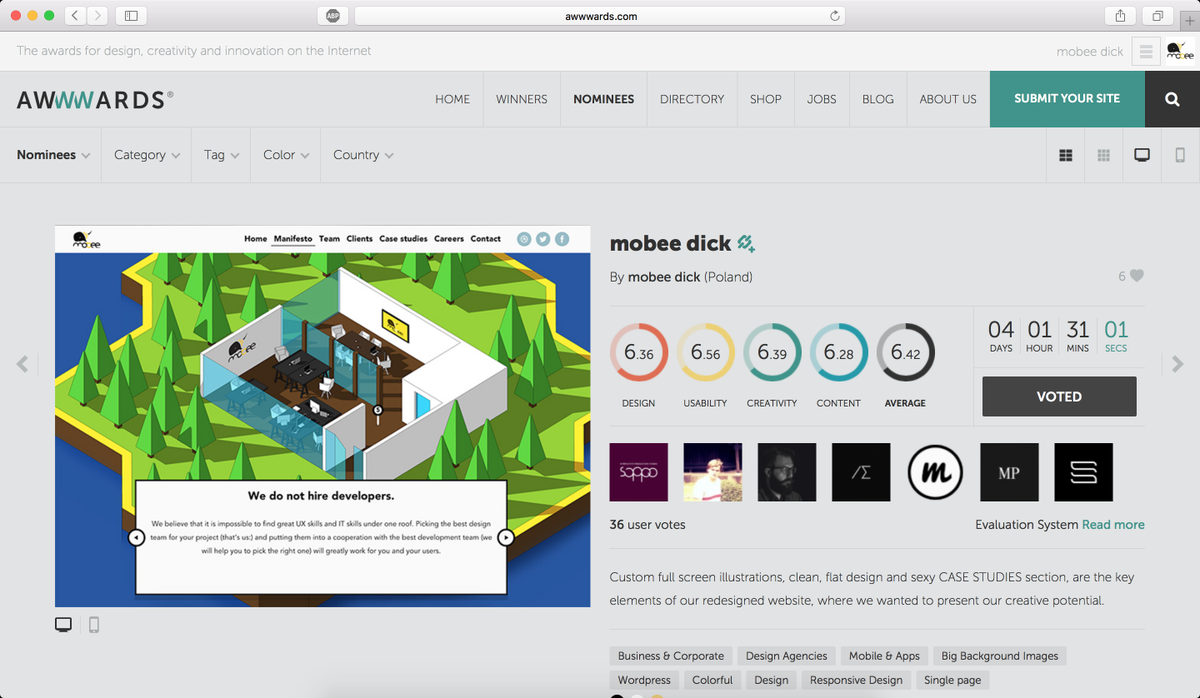Click the Usability score 6.56 gauge
The height and width of the screenshot is (698, 1200).
coord(705,353)
